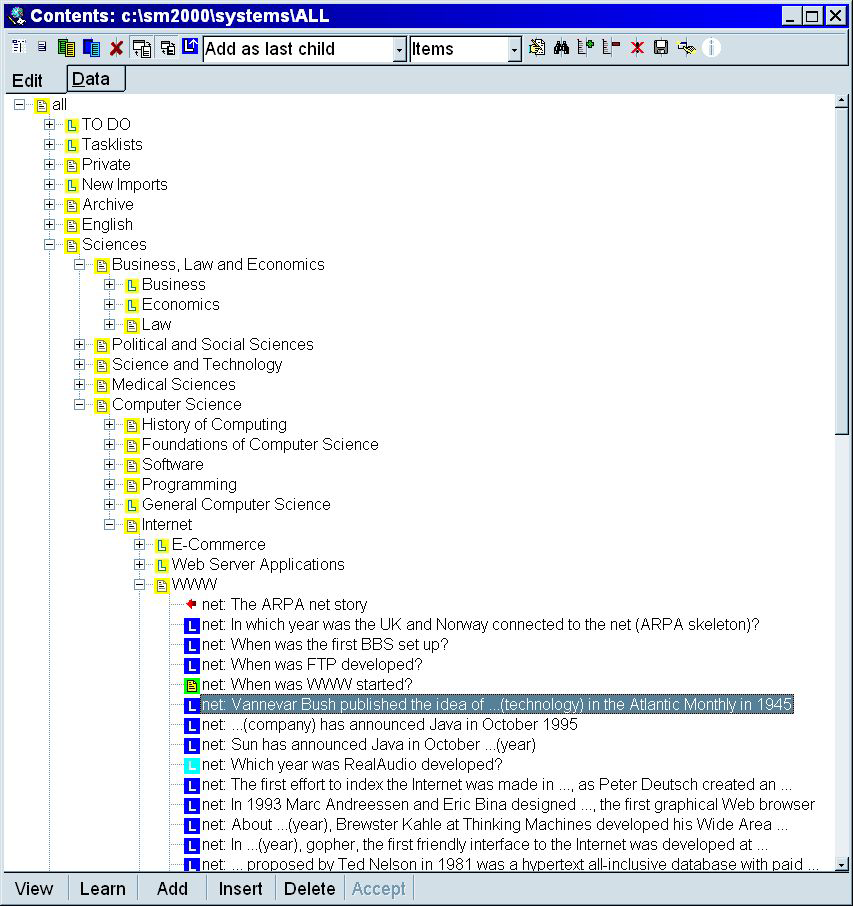Image resolution: width=853 pixels, height=906 pixels.
Task: Click the blue up-arrow promote icon
Action: point(190,47)
